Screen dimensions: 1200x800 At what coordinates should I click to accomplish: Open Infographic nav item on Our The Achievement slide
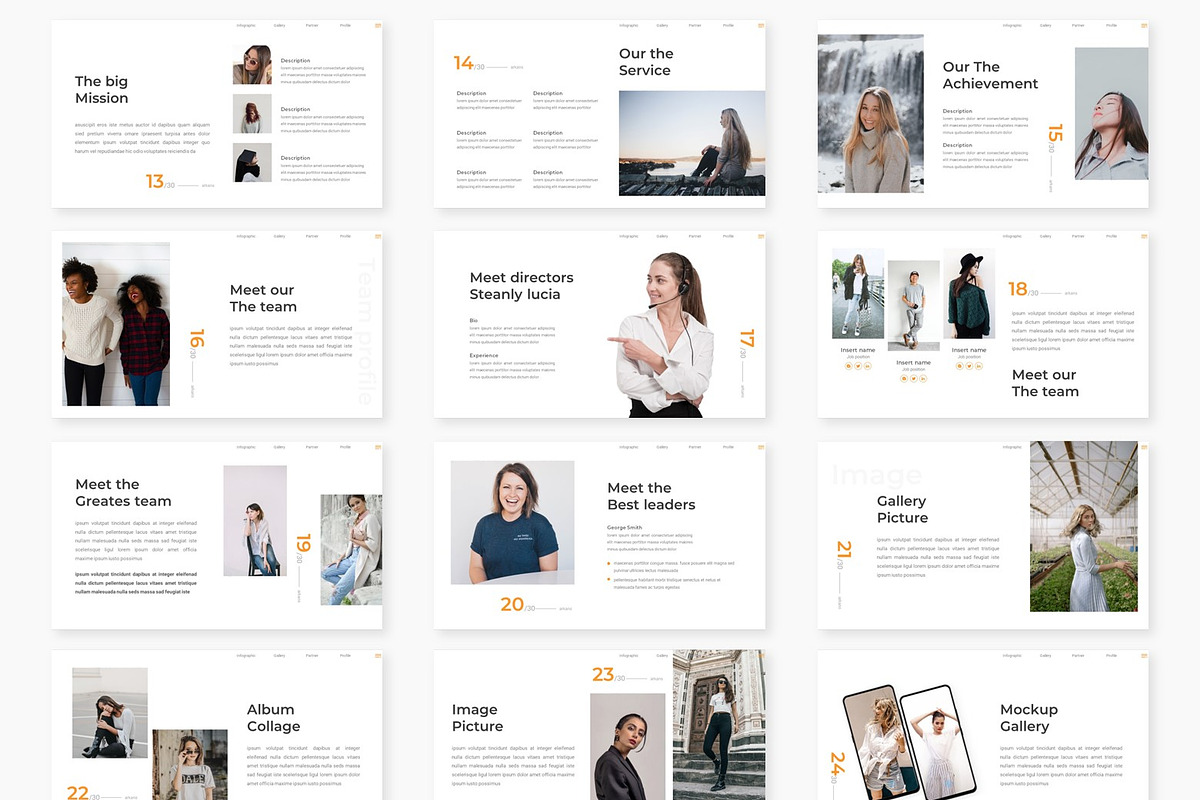coord(1012,26)
